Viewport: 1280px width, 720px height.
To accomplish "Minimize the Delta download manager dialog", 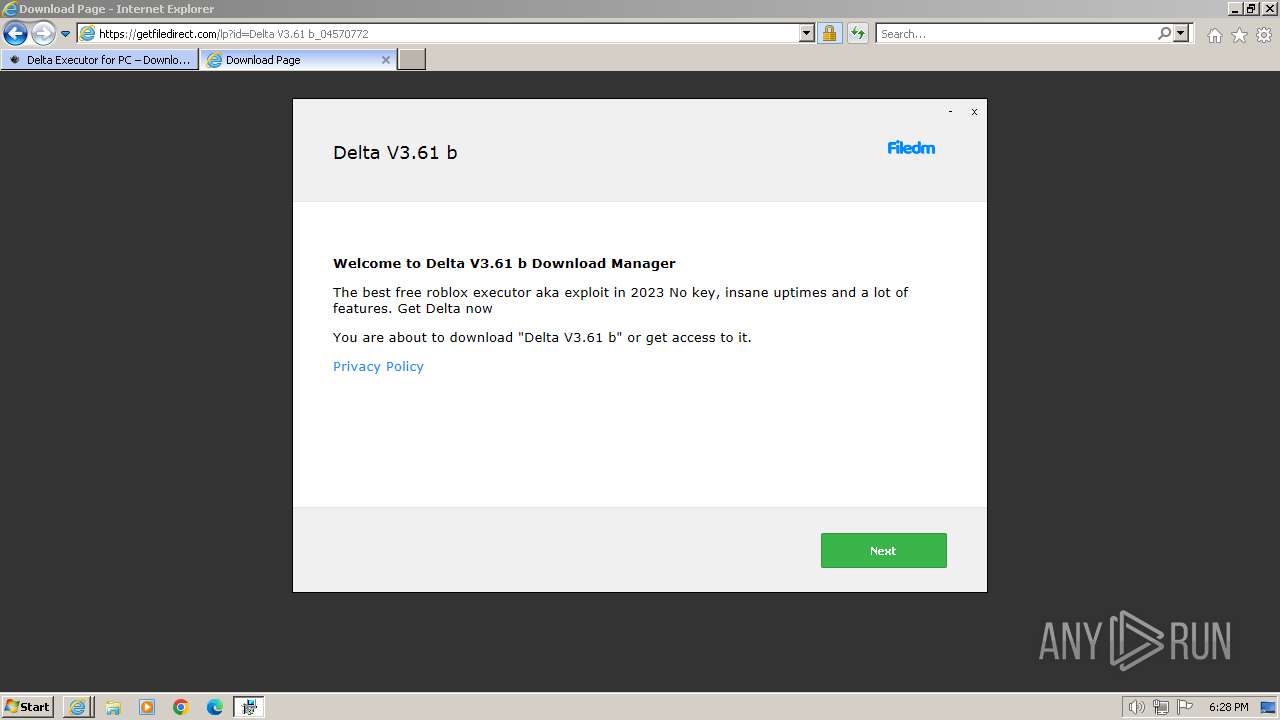I will tap(950, 112).
